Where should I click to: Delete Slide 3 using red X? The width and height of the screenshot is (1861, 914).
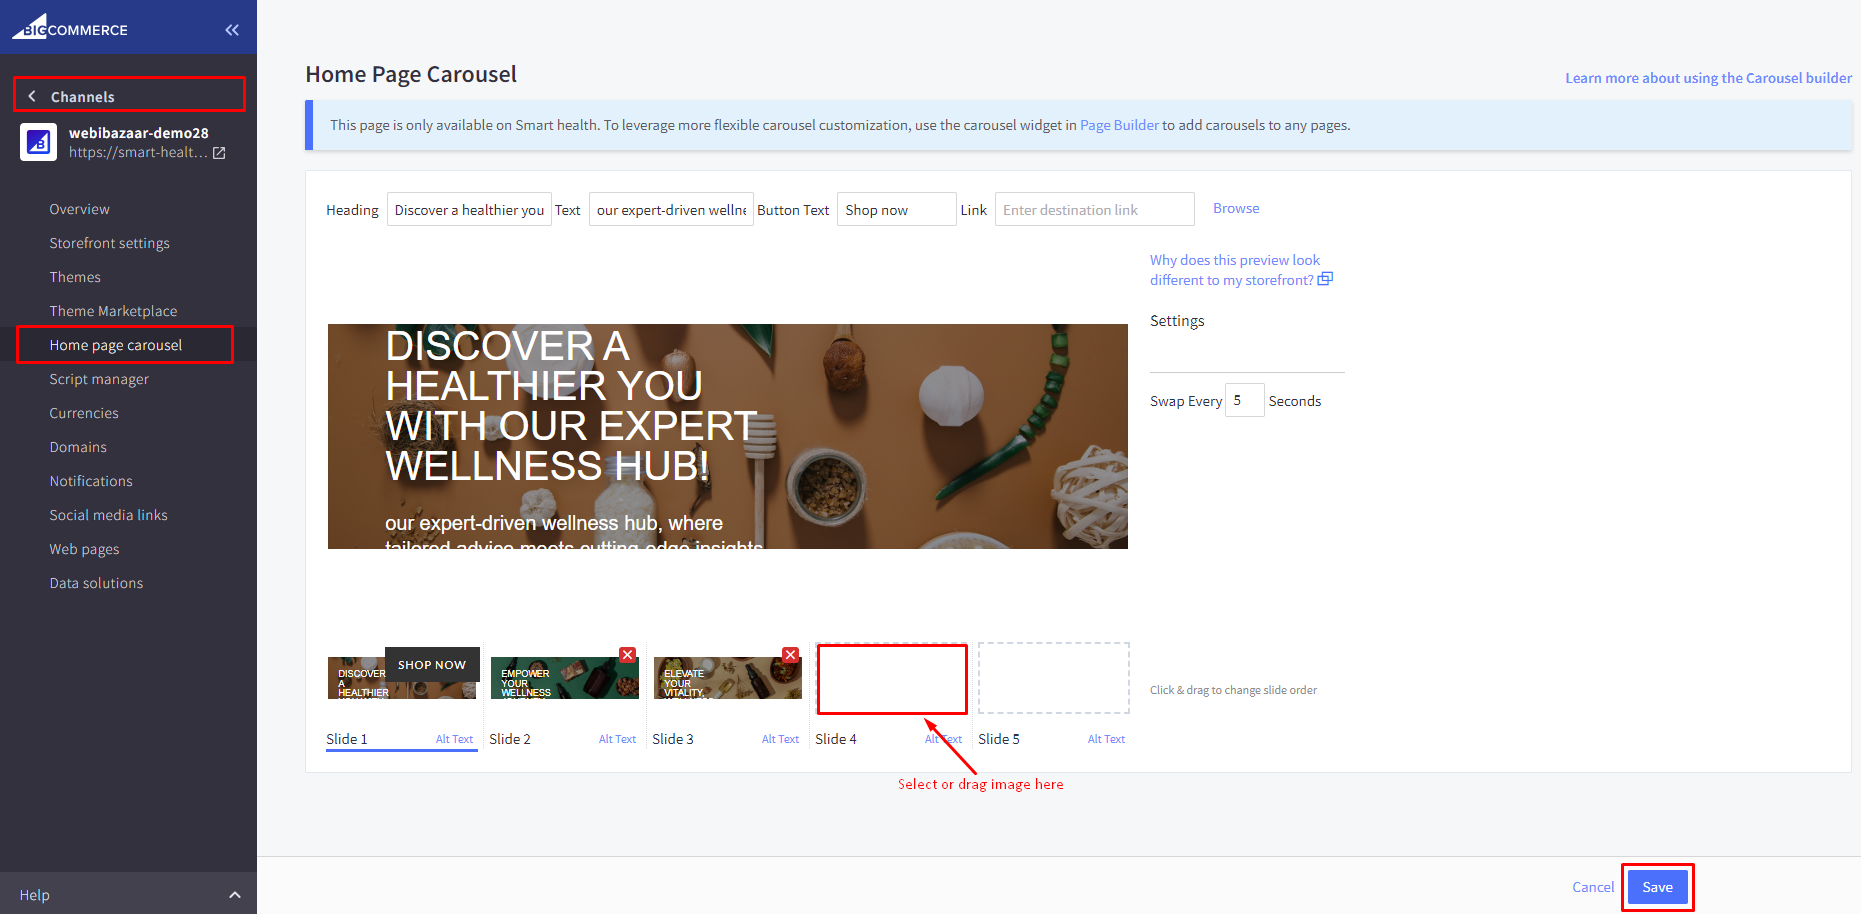[790, 655]
